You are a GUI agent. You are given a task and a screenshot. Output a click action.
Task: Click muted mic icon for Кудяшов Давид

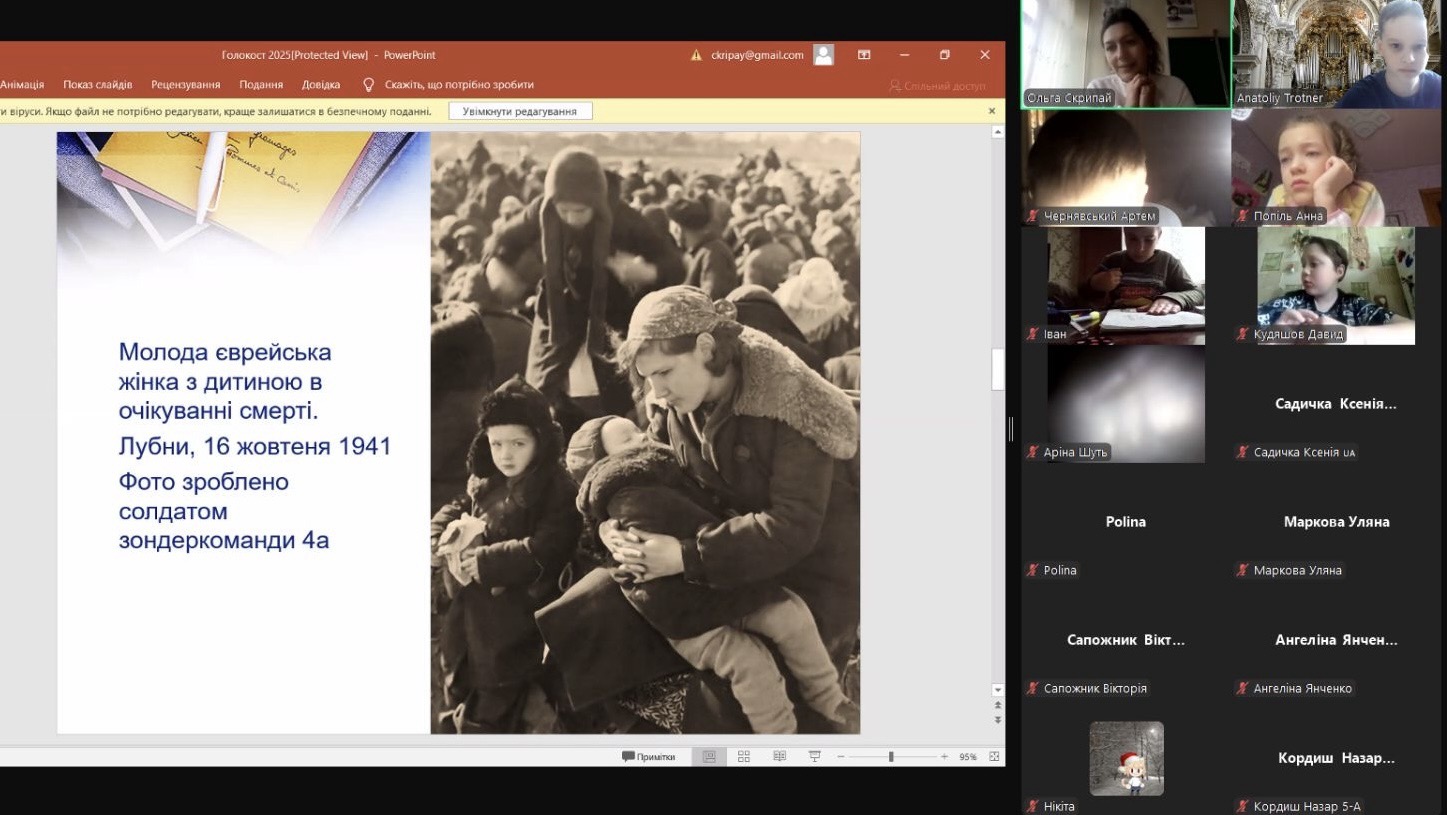(1243, 334)
